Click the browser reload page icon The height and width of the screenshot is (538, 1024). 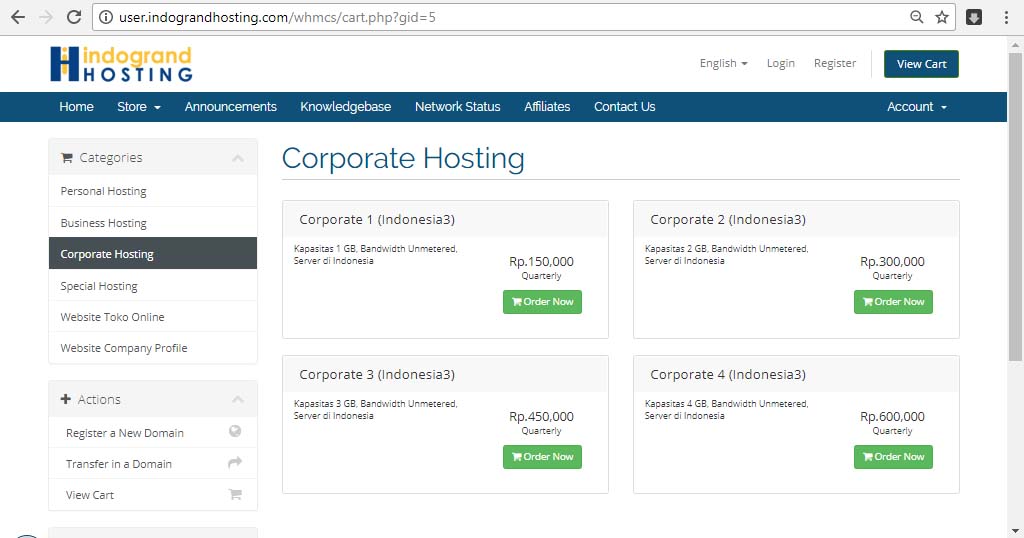click(x=73, y=17)
